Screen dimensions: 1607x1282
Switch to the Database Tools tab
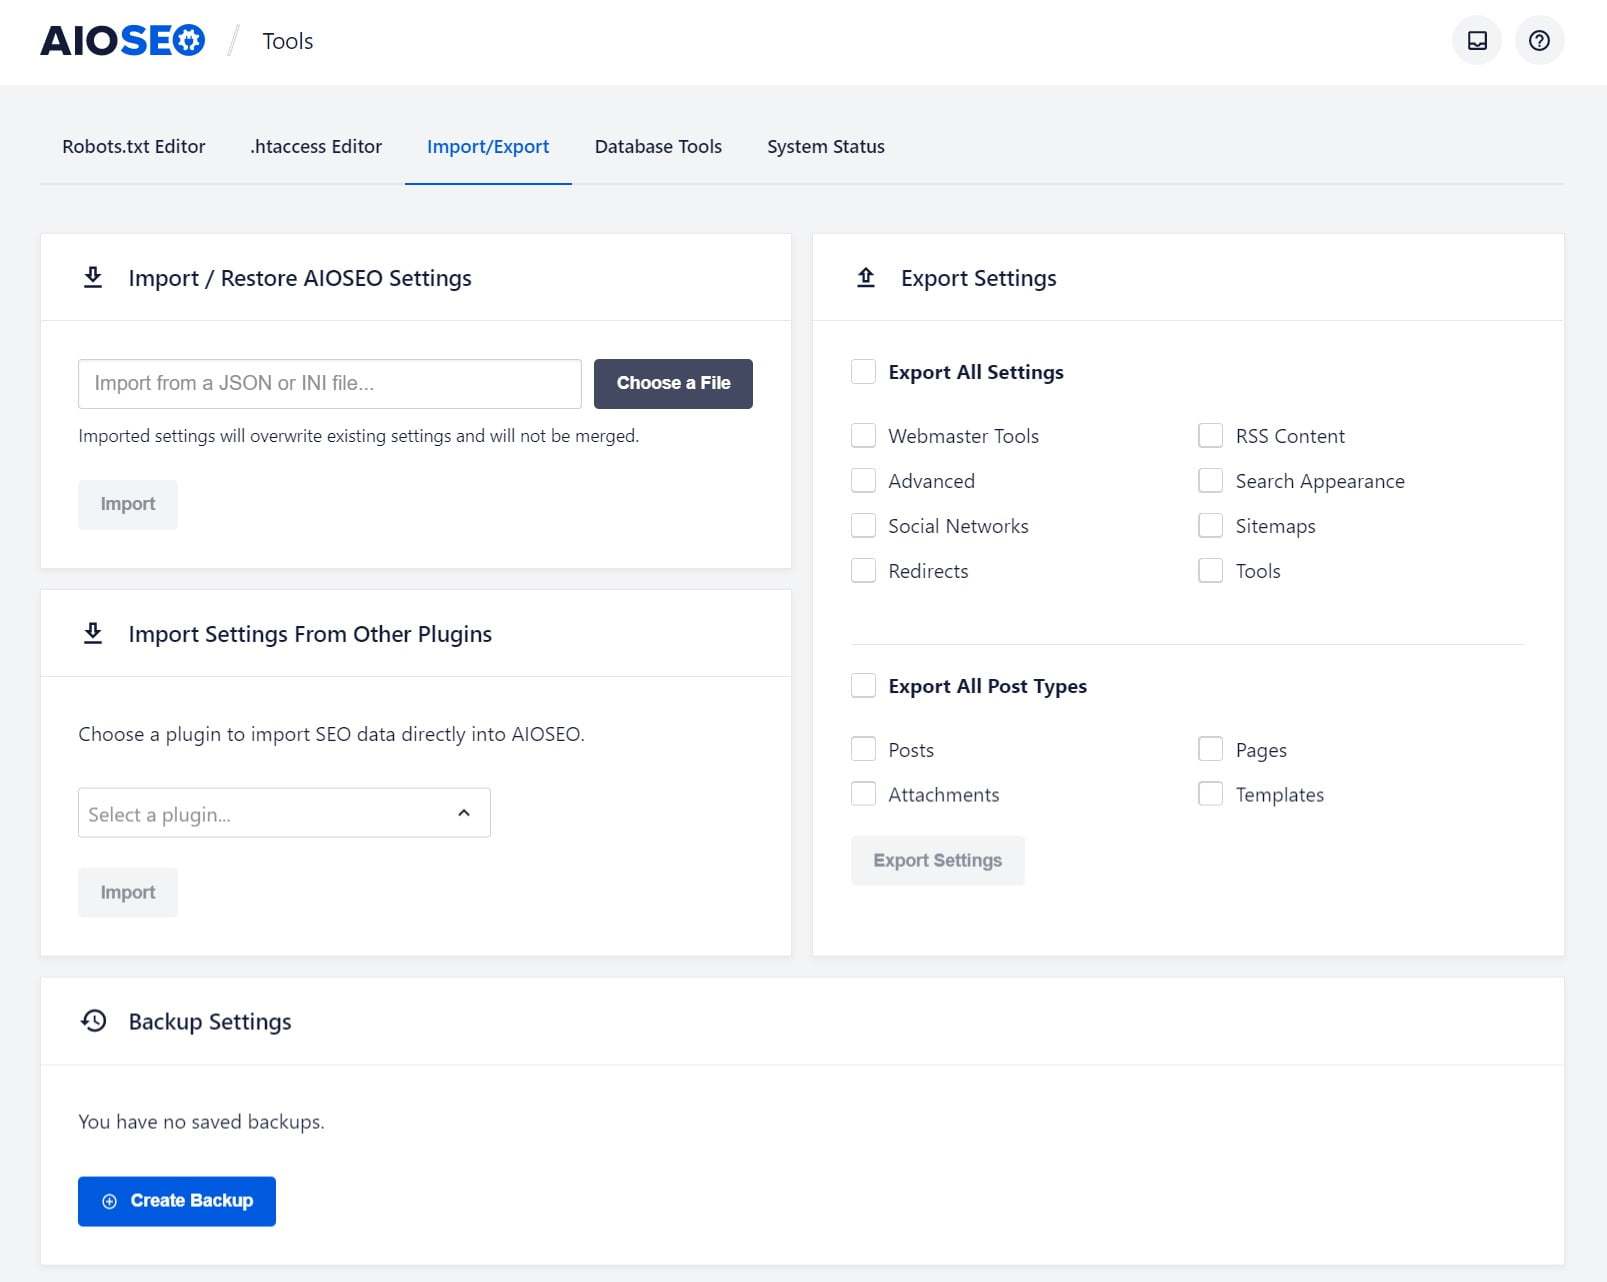click(x=658, y=147)
